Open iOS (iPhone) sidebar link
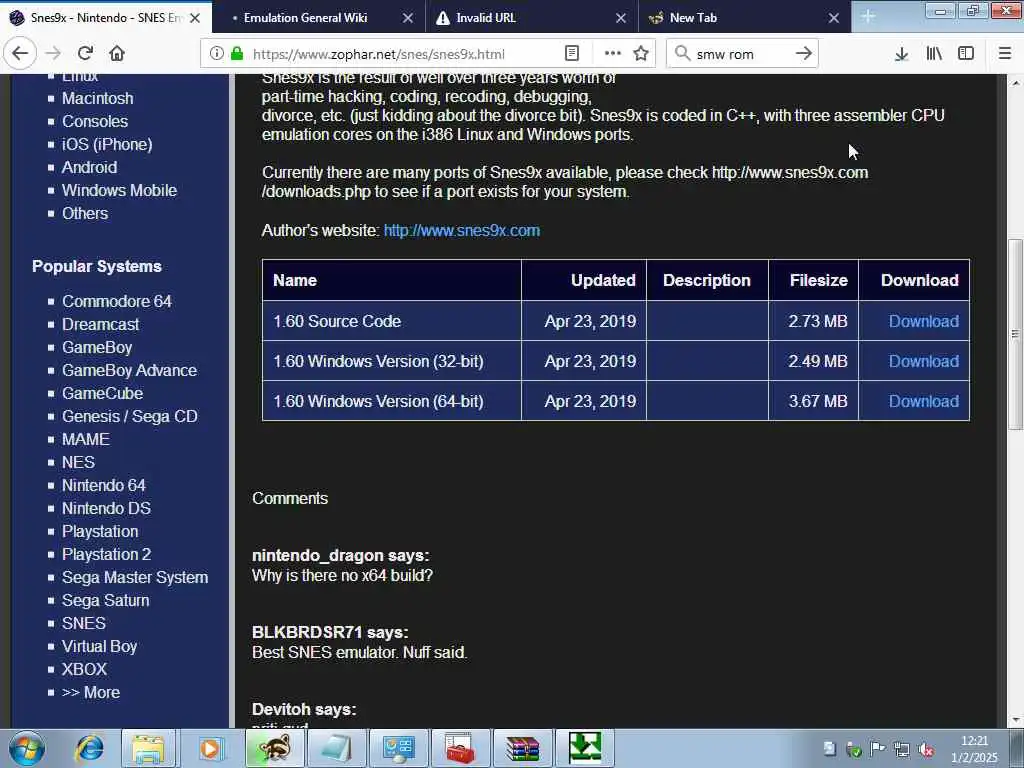This screenshot has height=768, width=1024. [107, 144]
